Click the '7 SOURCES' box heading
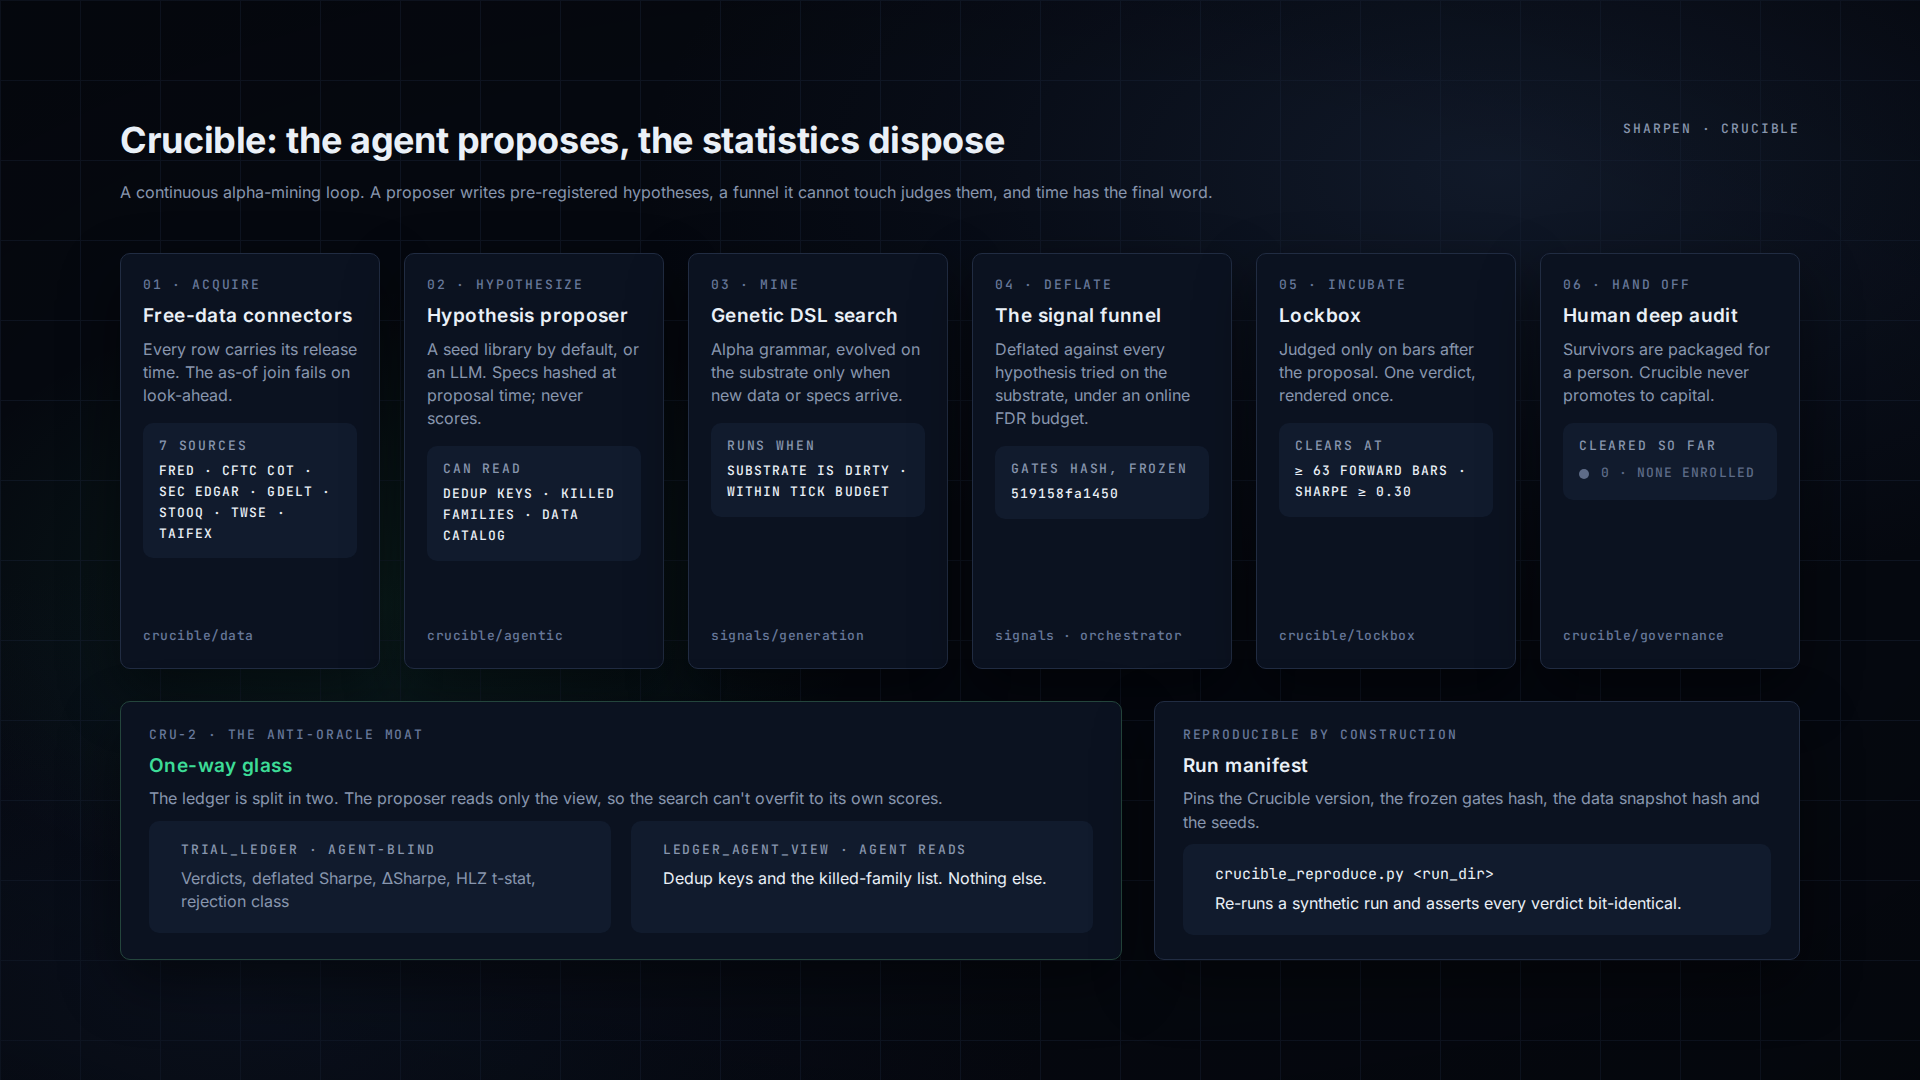This screenshot has width=1920, height=1080. (203, 446)
